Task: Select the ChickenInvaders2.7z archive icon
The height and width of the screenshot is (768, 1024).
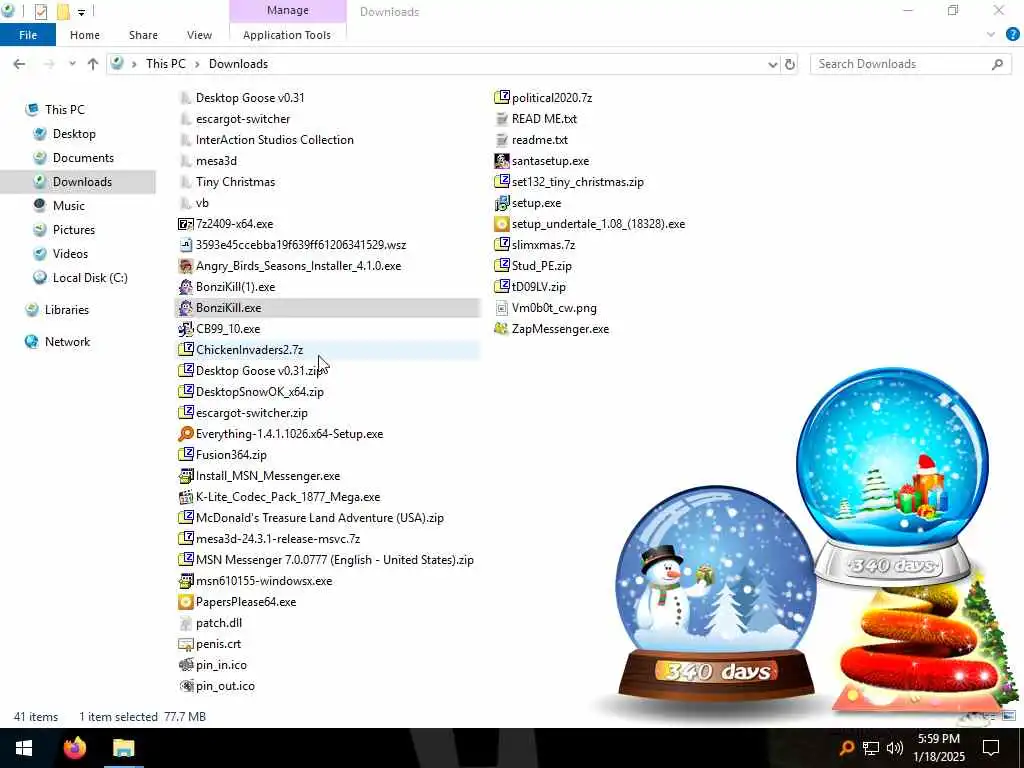Action: pyautogui.click(x=185, y=350)
